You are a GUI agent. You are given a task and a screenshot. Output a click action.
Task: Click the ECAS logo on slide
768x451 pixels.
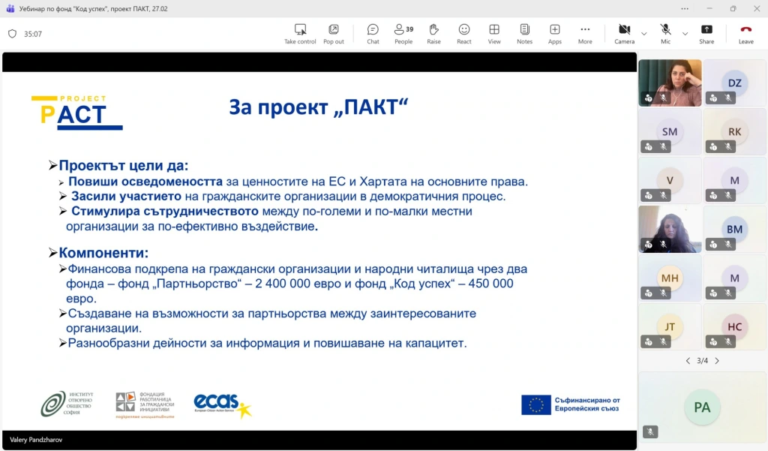coord(223,405)
